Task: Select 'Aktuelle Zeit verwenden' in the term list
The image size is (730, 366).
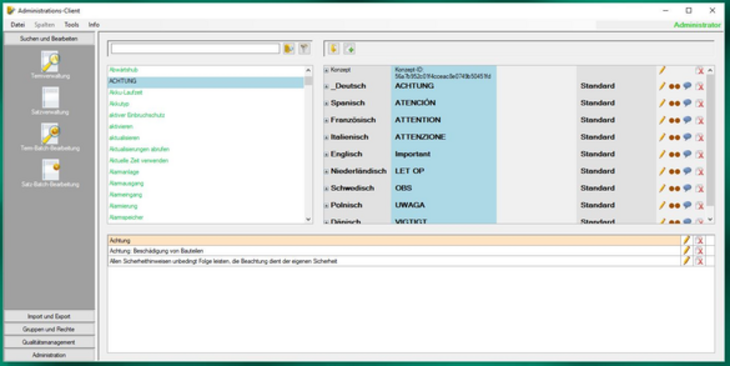Action: click(x=139, y=161)
